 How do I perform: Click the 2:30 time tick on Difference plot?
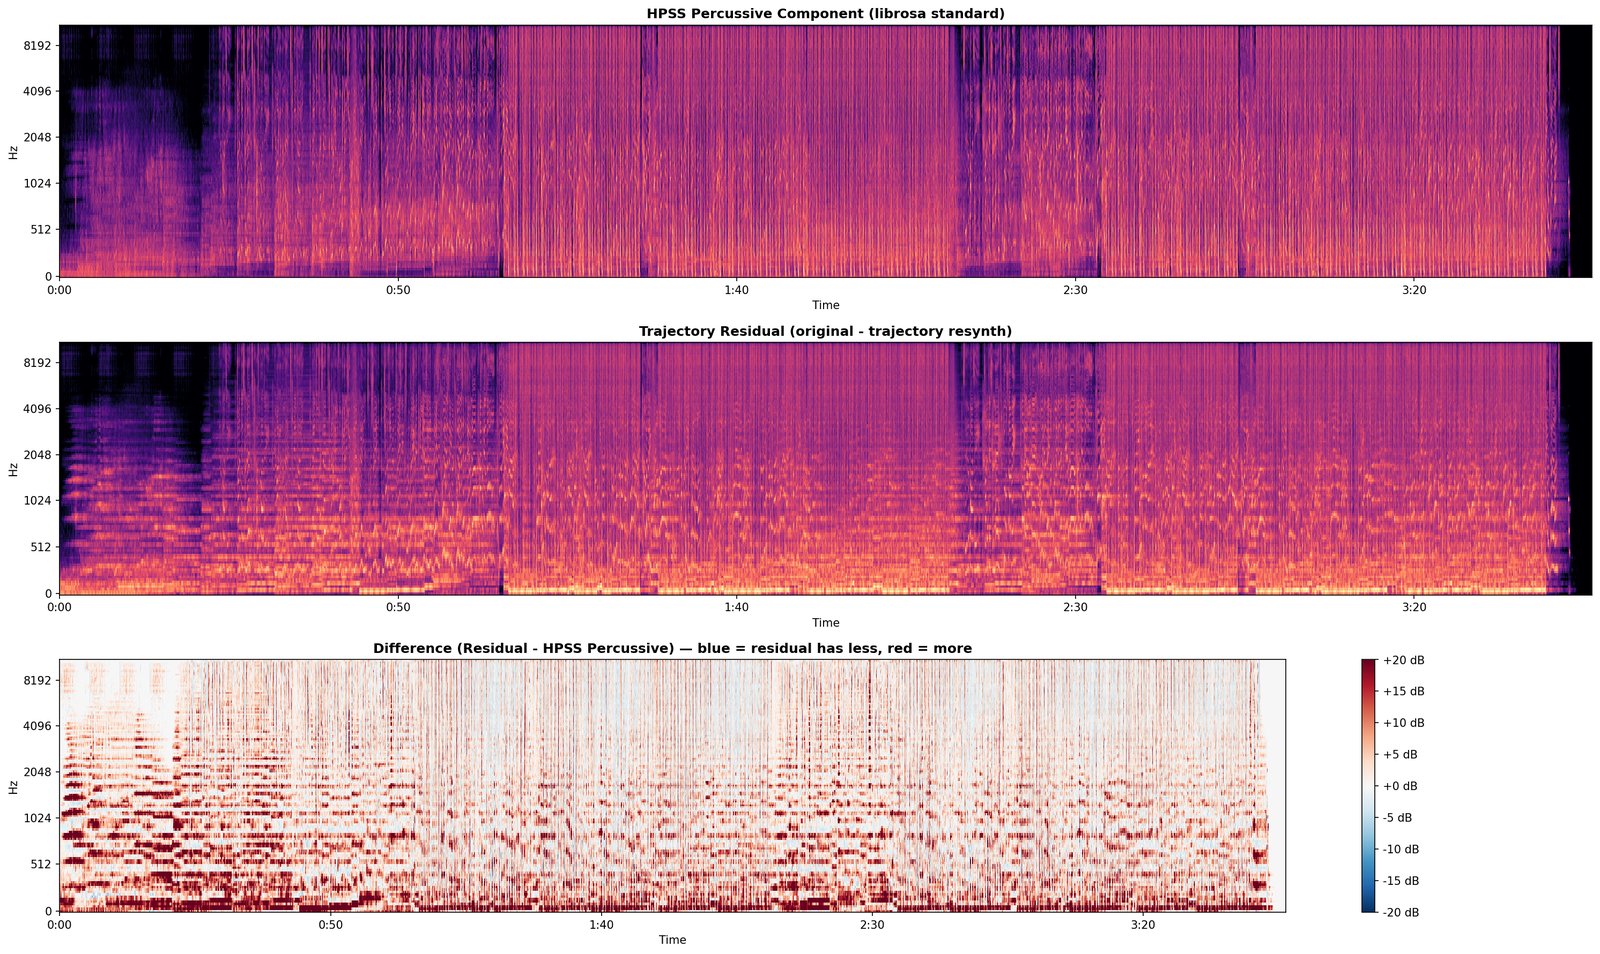(x=872, y=925)
